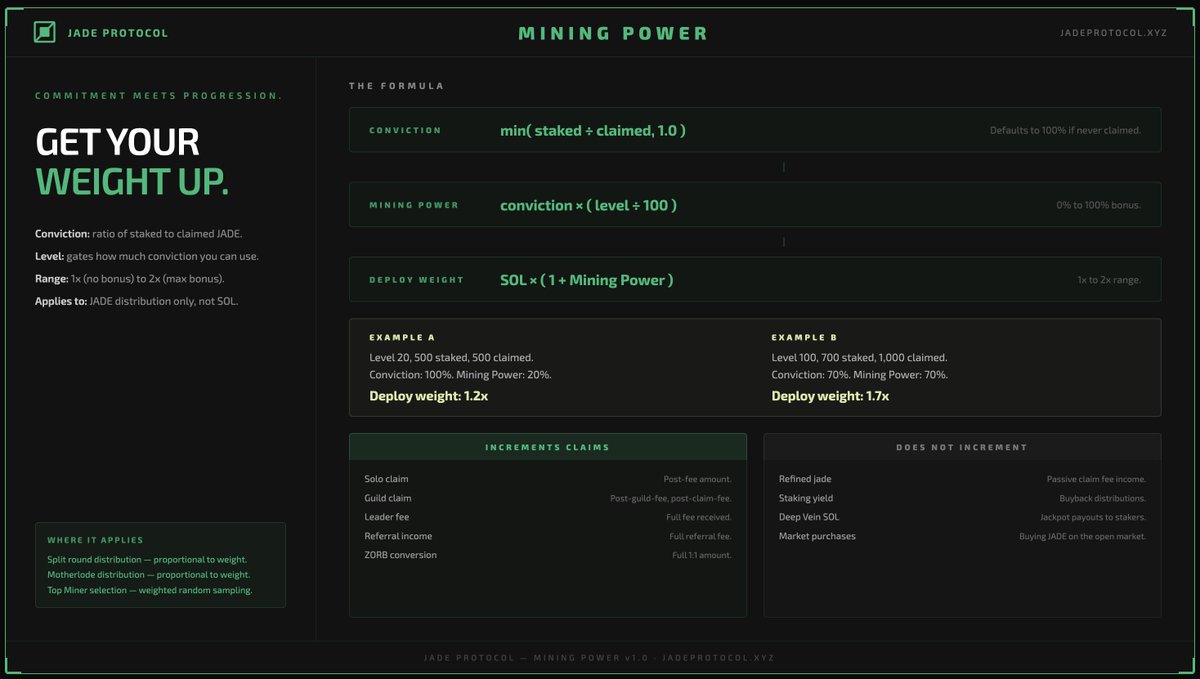Click the DEPLOY WEIGHT formula row label
Screen dimensions: 1200x679
[417, 280]
